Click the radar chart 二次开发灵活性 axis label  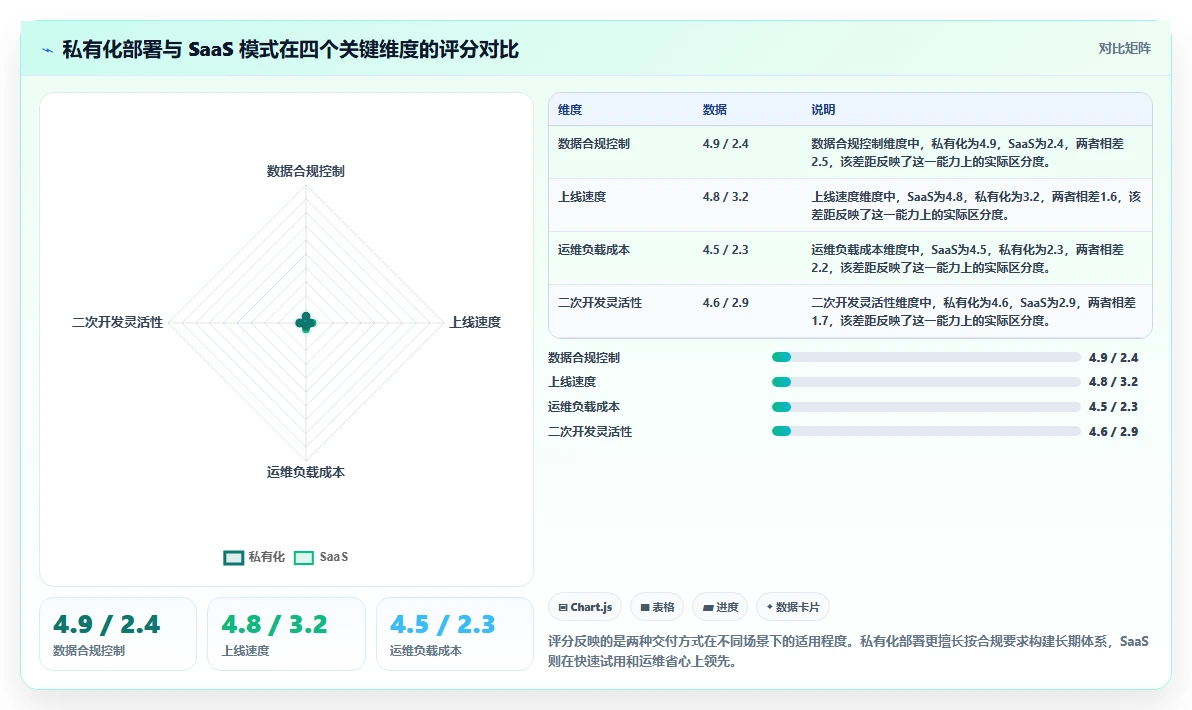pos(117,322)
